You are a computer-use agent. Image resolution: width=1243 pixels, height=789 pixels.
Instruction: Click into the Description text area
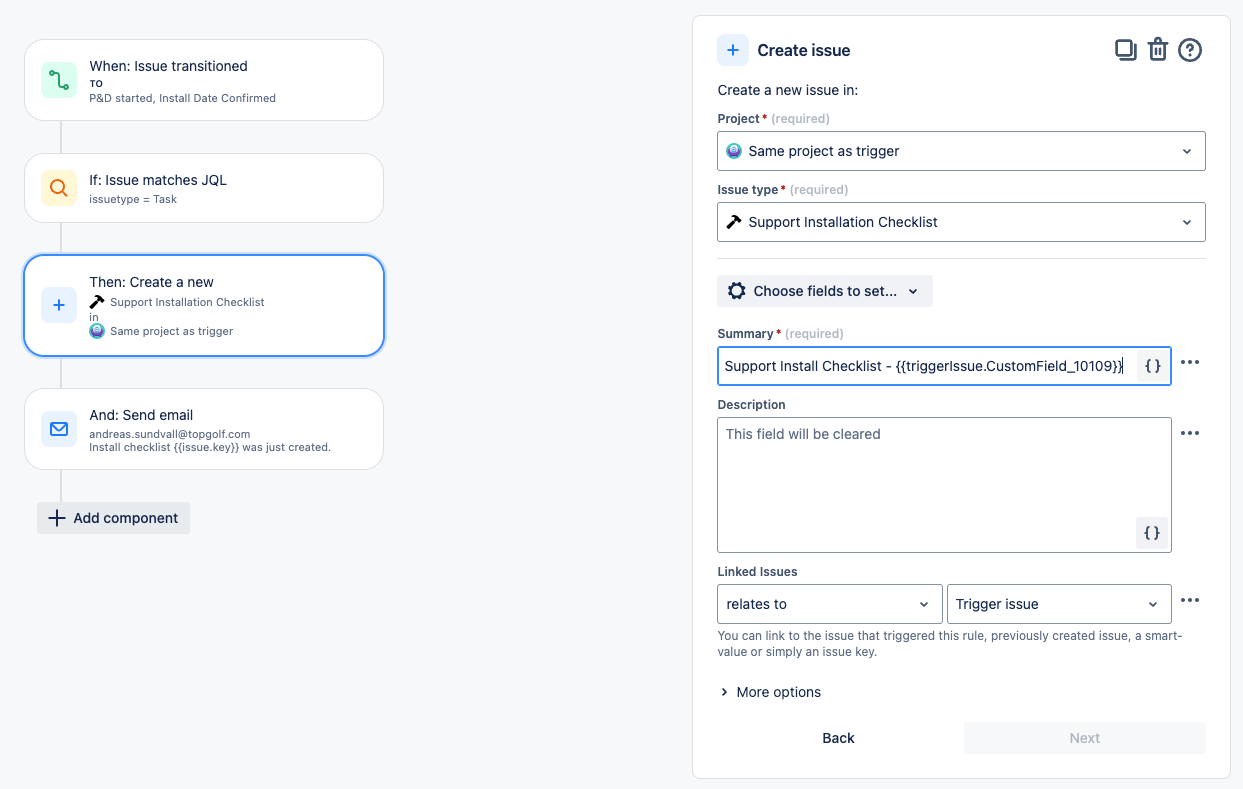[x=944, y=485]
